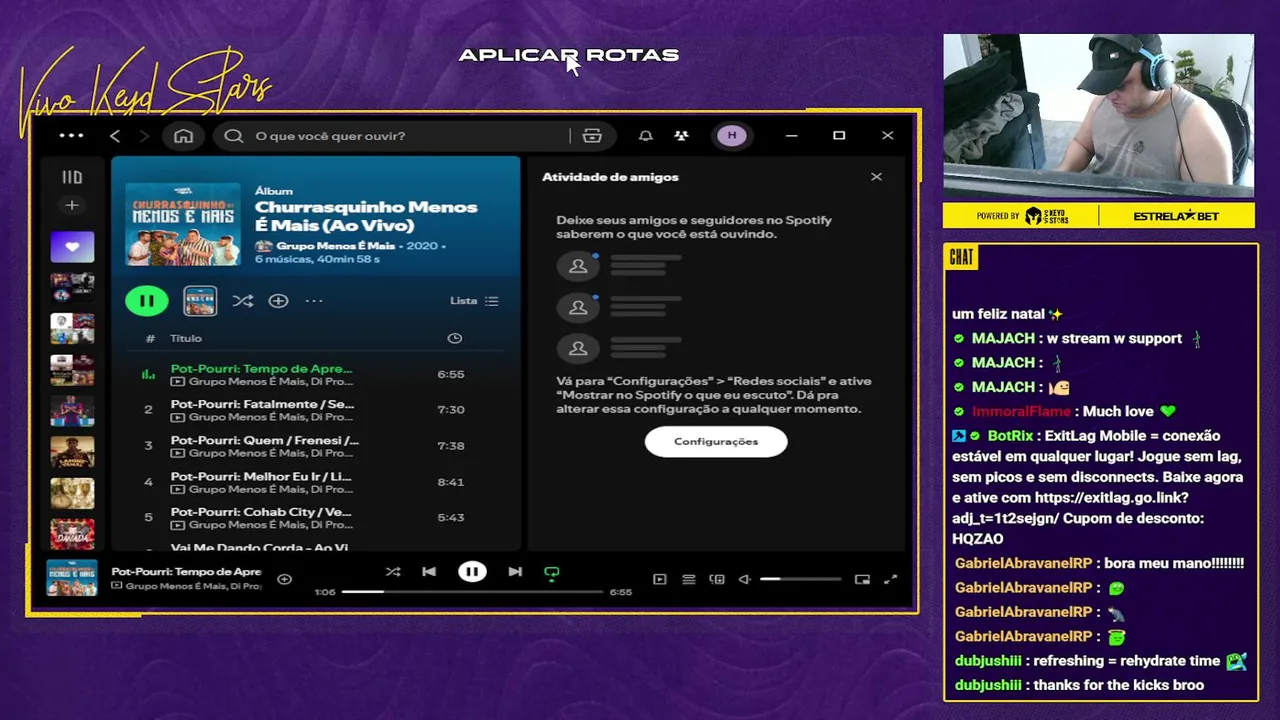The width and height of the screenshot is (1280, 720).
Task: Mute with the volume speaker icon
Action: [745, 579]
